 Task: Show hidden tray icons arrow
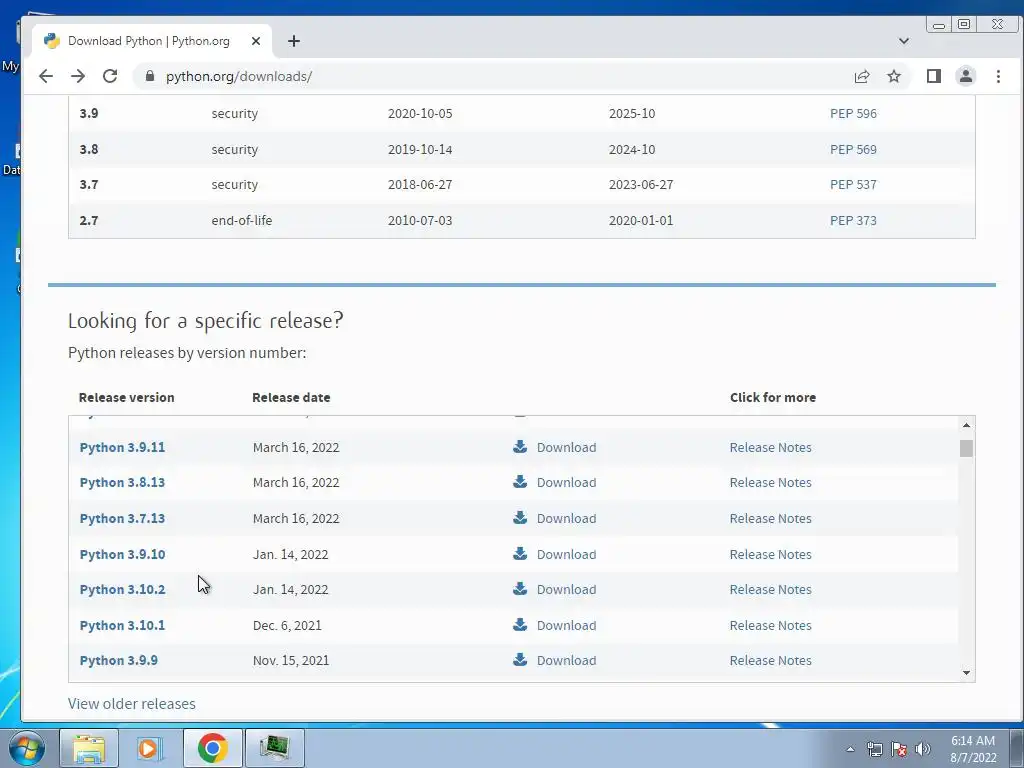point(850,750)
